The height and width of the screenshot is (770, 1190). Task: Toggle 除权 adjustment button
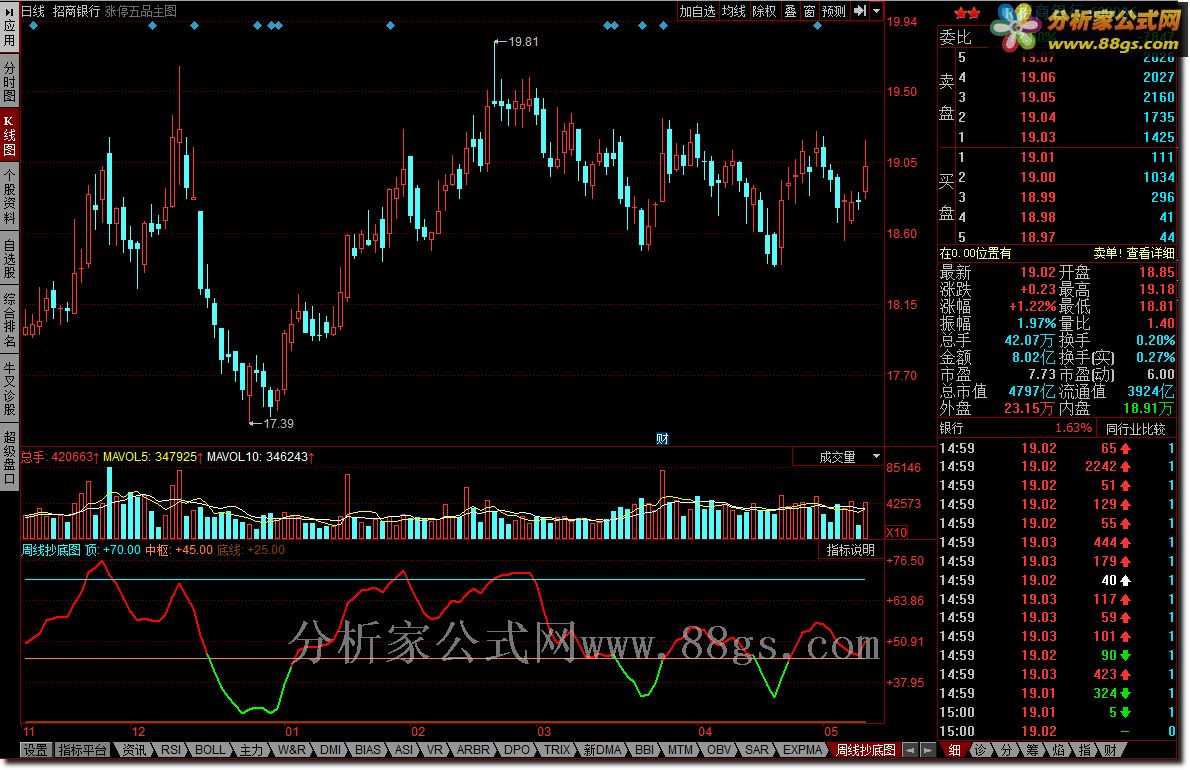[x=764, y=11]
